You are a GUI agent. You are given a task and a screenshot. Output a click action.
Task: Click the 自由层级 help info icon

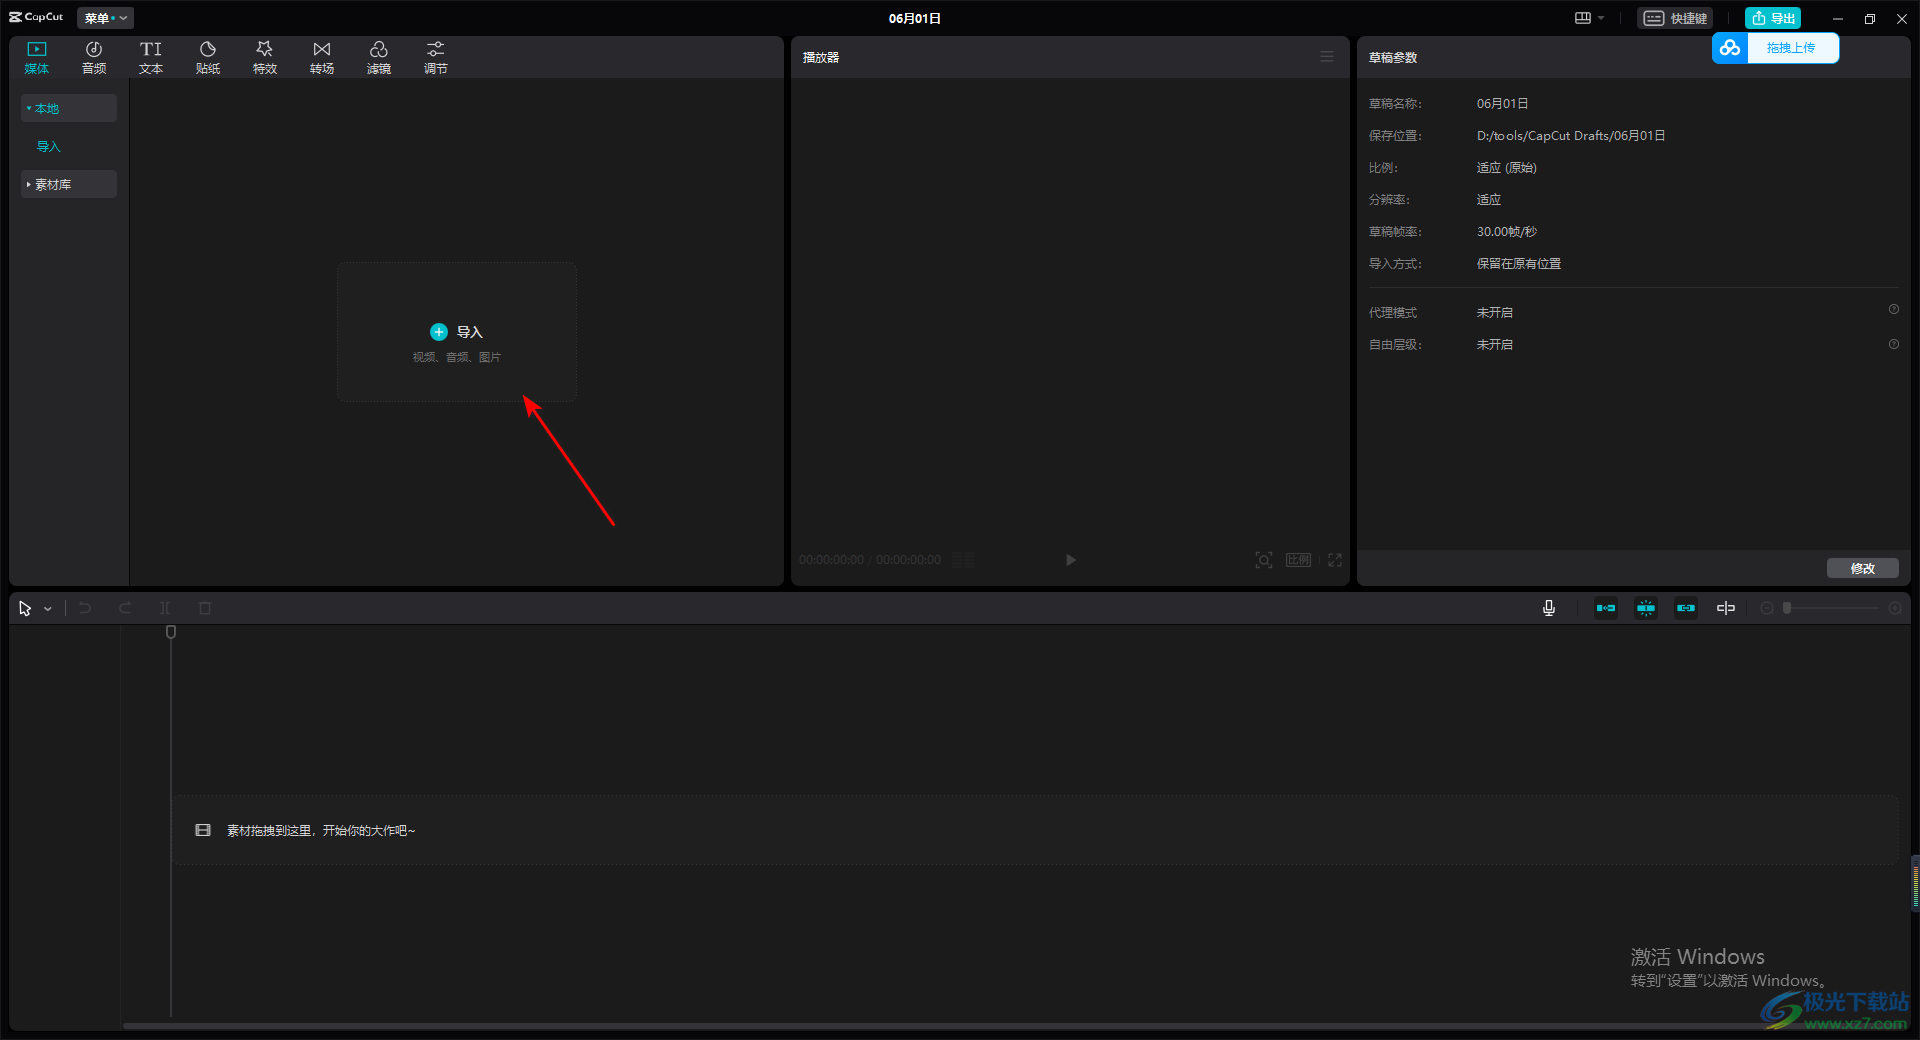(x=1894, y=344)
